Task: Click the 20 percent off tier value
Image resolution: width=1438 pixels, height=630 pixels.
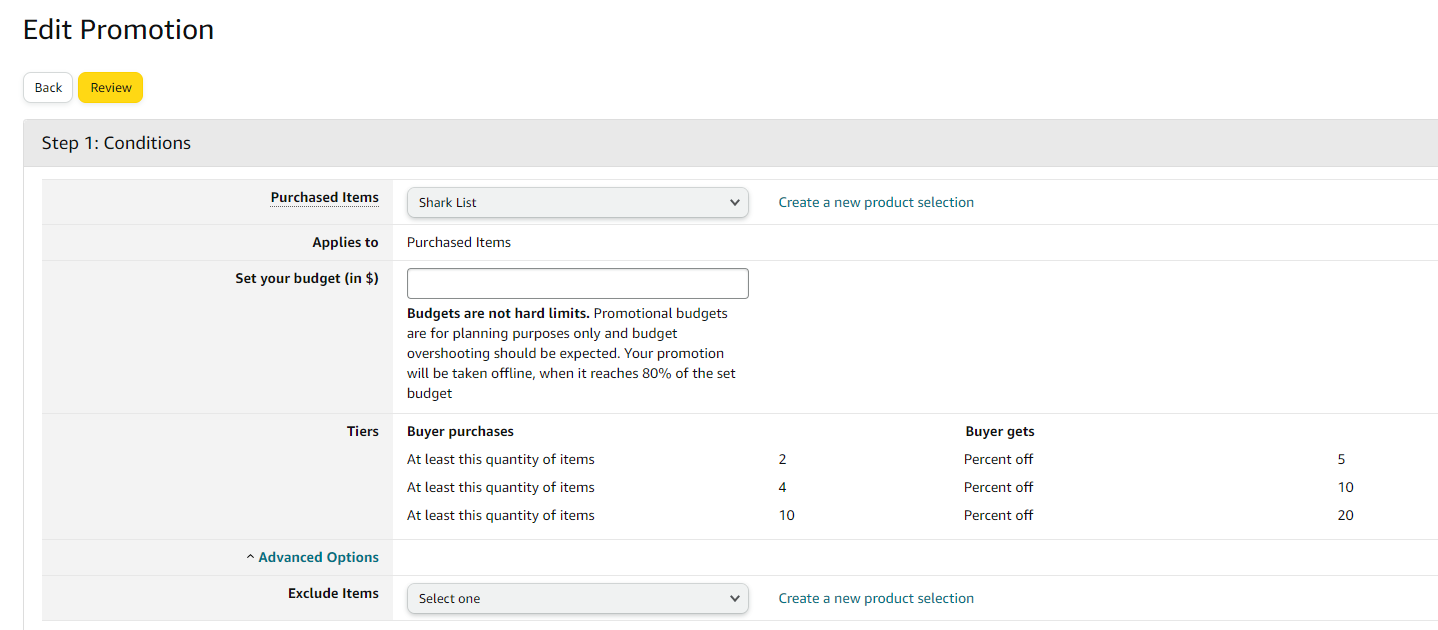Action: 1345,515
